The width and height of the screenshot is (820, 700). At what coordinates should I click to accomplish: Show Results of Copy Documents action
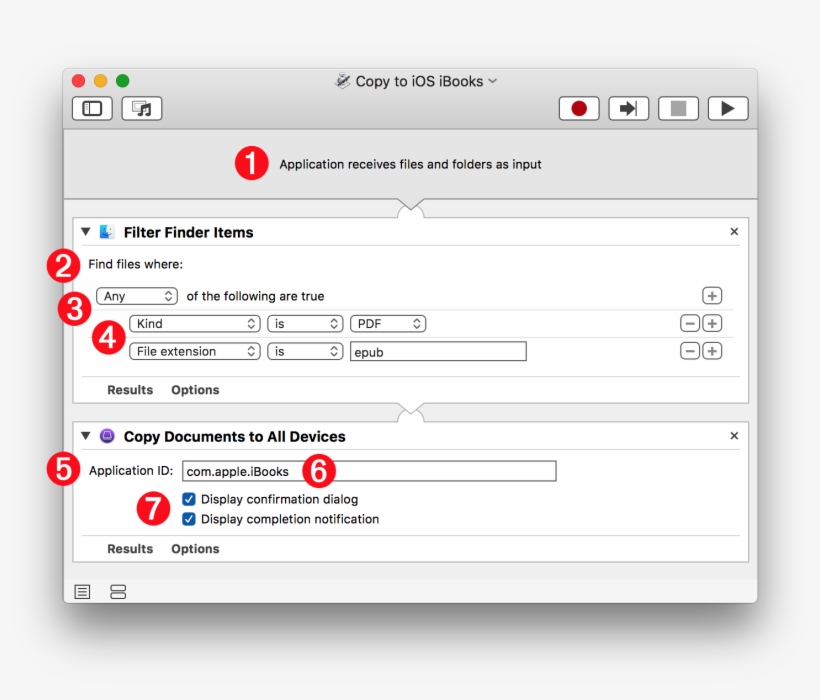pyautogui.click(x=130, y=549)
